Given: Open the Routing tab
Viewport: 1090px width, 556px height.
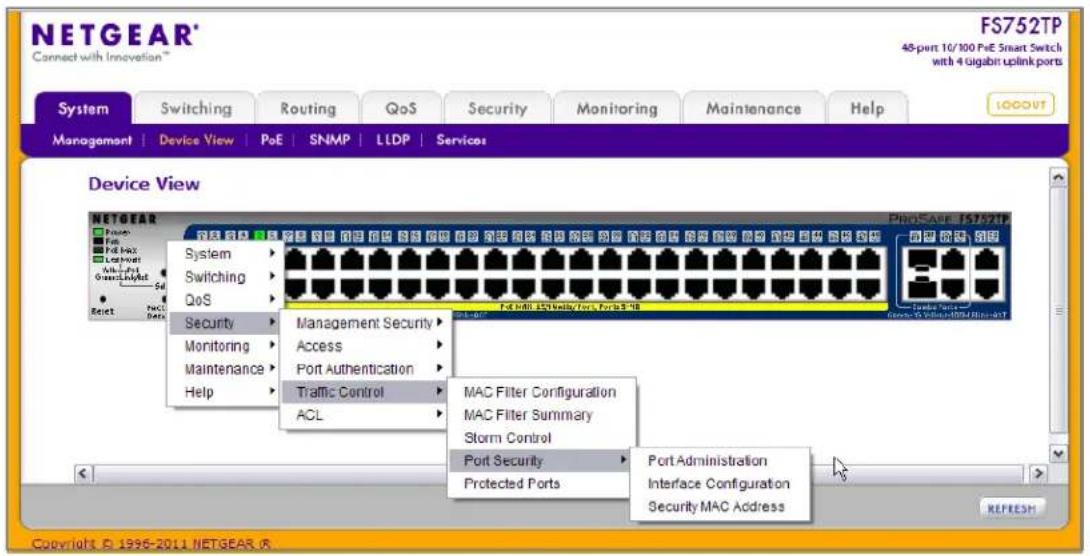Looking at the screenshot, I should point(308,109).
